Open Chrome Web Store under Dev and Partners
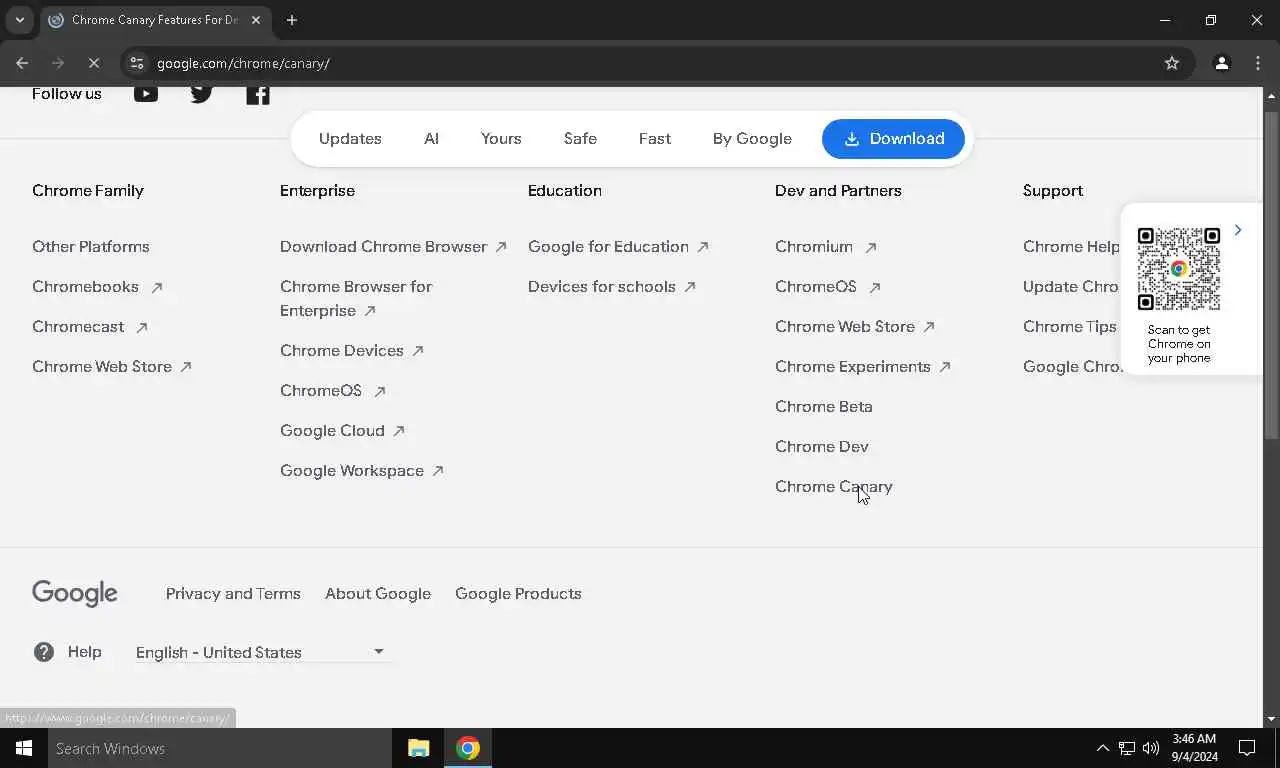 (855, 327)
